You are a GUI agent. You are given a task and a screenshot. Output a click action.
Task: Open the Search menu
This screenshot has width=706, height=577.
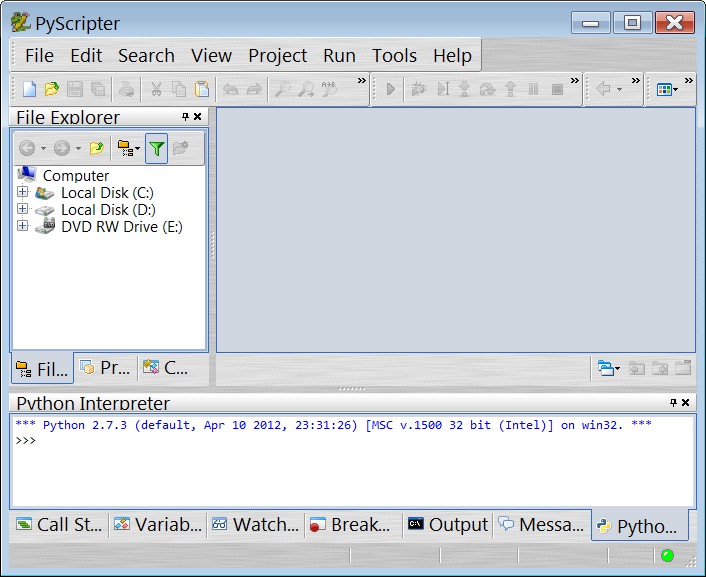(146, 55)
